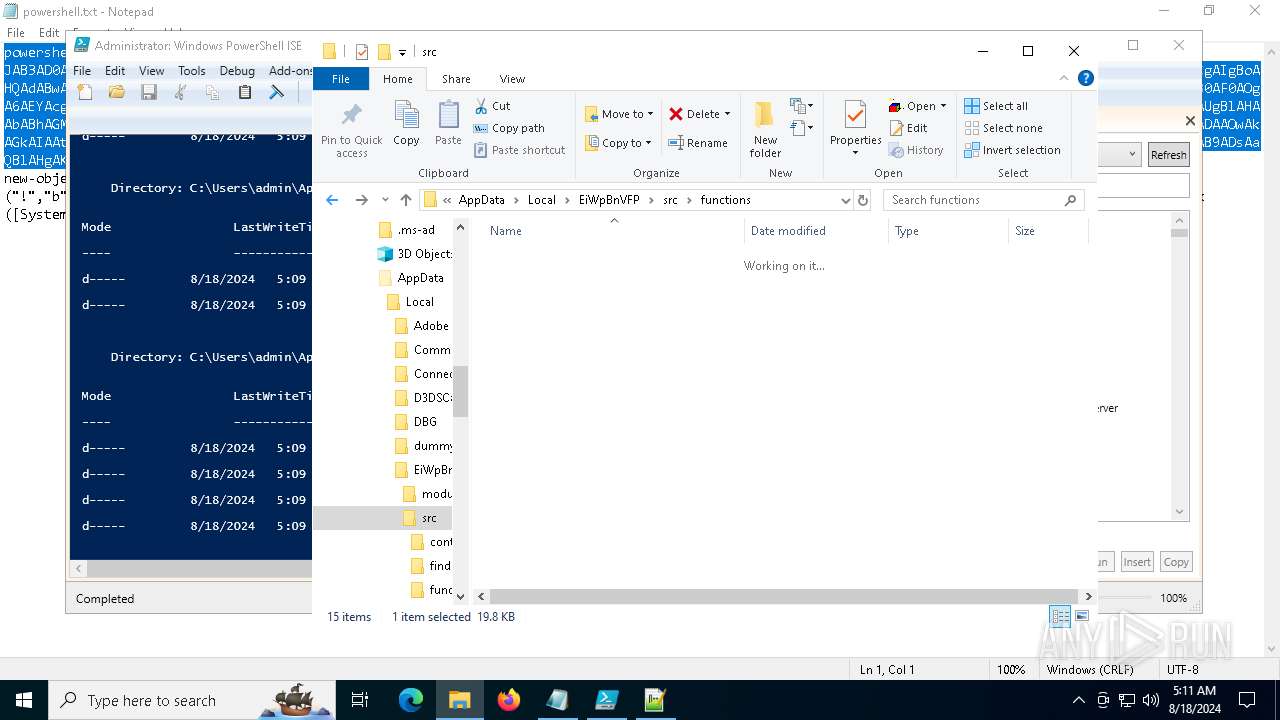Go up one folder level arrow
The height and width of the screenshot is (720, 1280).
pos(405,200)
